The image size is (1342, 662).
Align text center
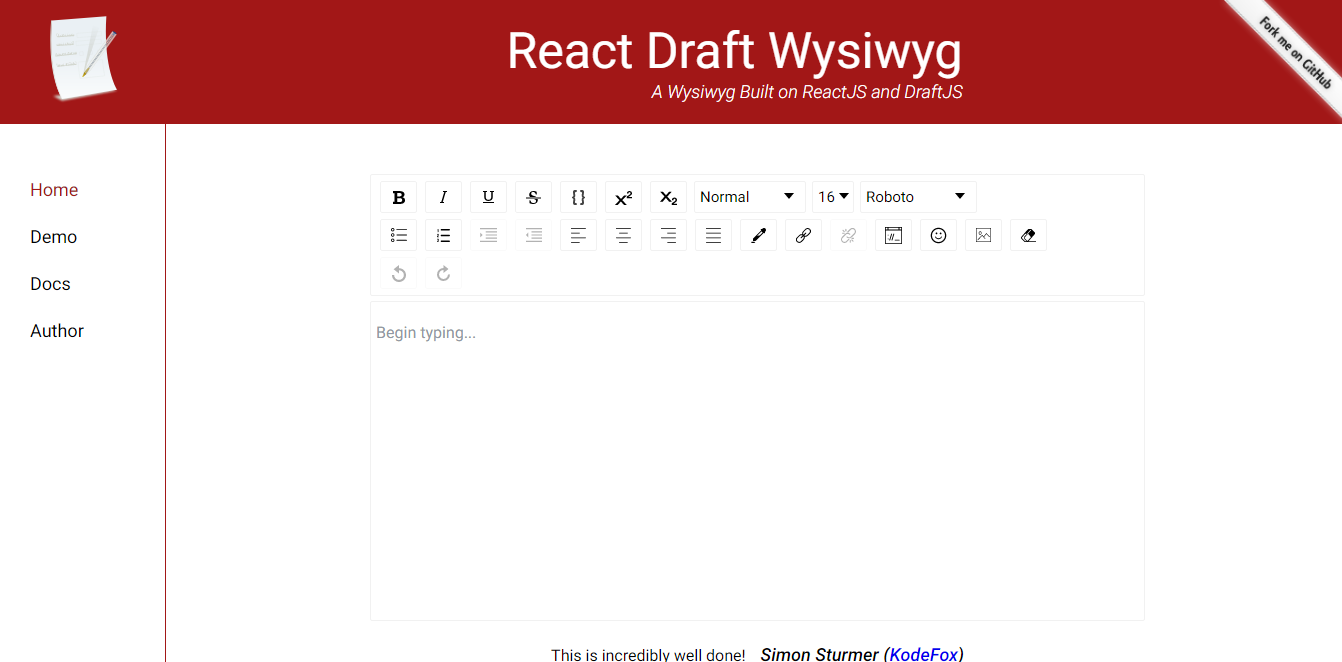[x=623, y=235]
